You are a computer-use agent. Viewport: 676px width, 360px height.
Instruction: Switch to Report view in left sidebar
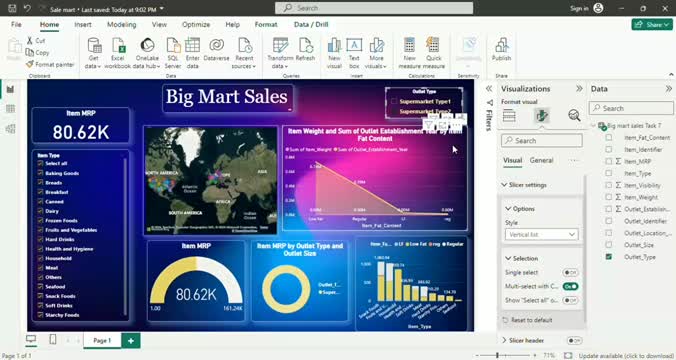tap(10, 89)
